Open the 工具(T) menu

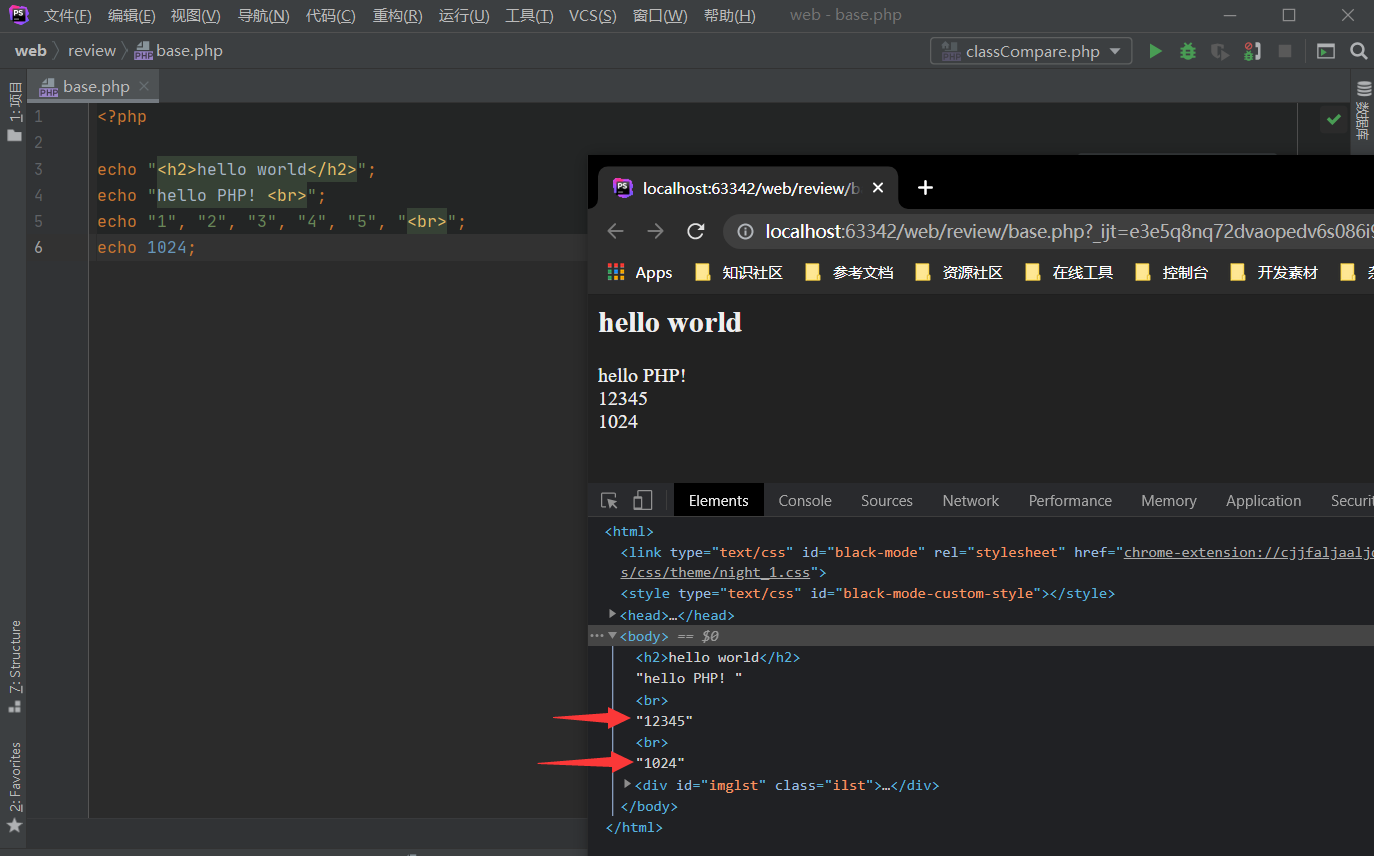tap(529, 16)
